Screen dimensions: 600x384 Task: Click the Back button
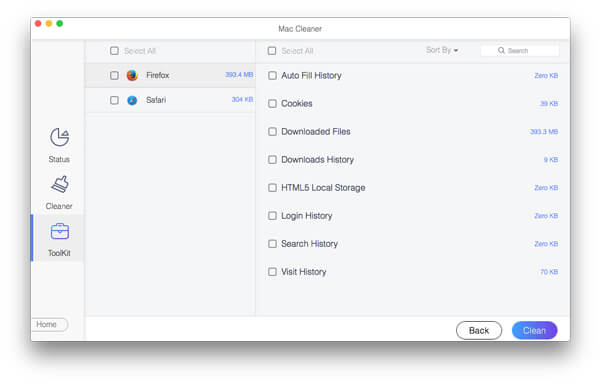coord(479,330)
